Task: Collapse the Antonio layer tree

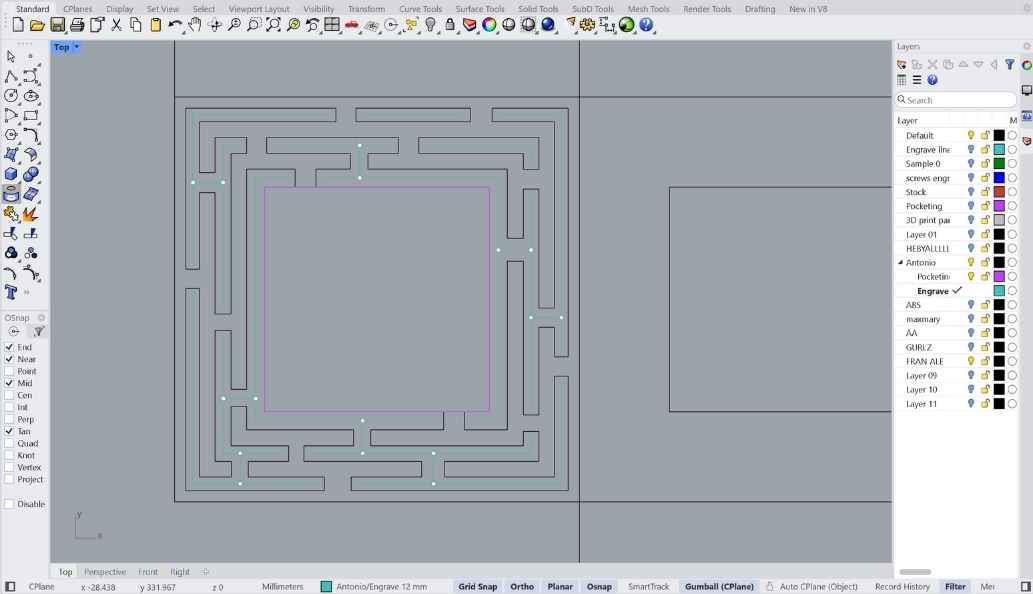Action: pos(899,262)
